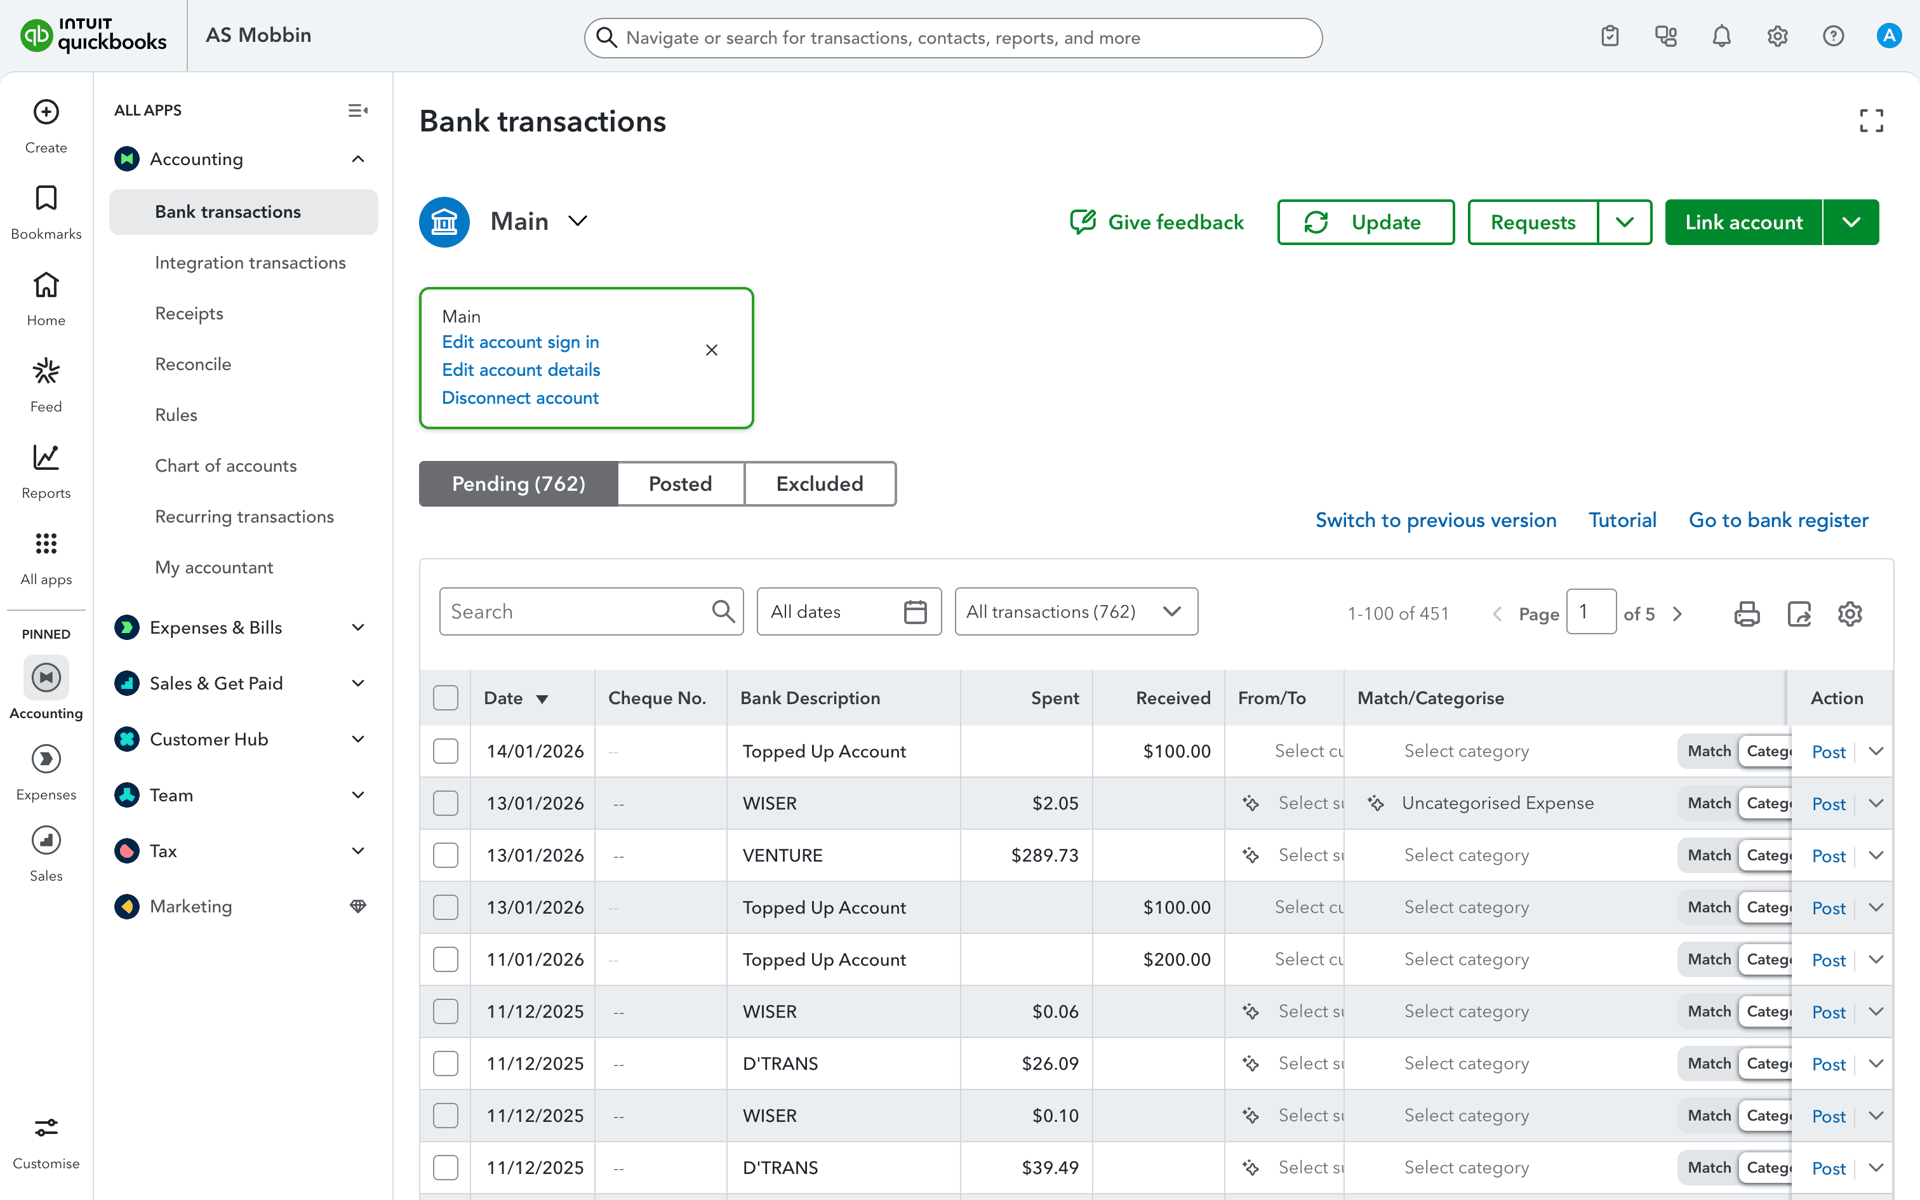Collapse the Accounting section
This screenshot has width=1920, height=1200.
358,159
